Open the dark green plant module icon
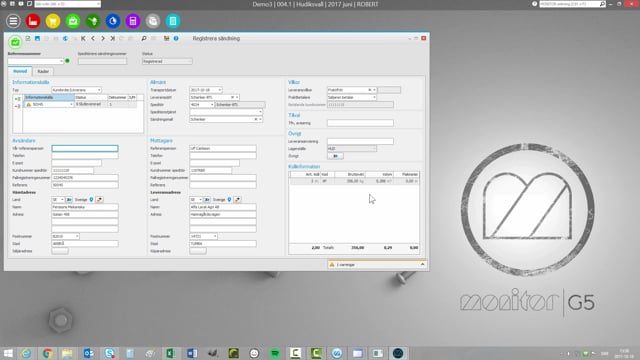This screenshot has height=360, width=640. (x=93, y=21)
